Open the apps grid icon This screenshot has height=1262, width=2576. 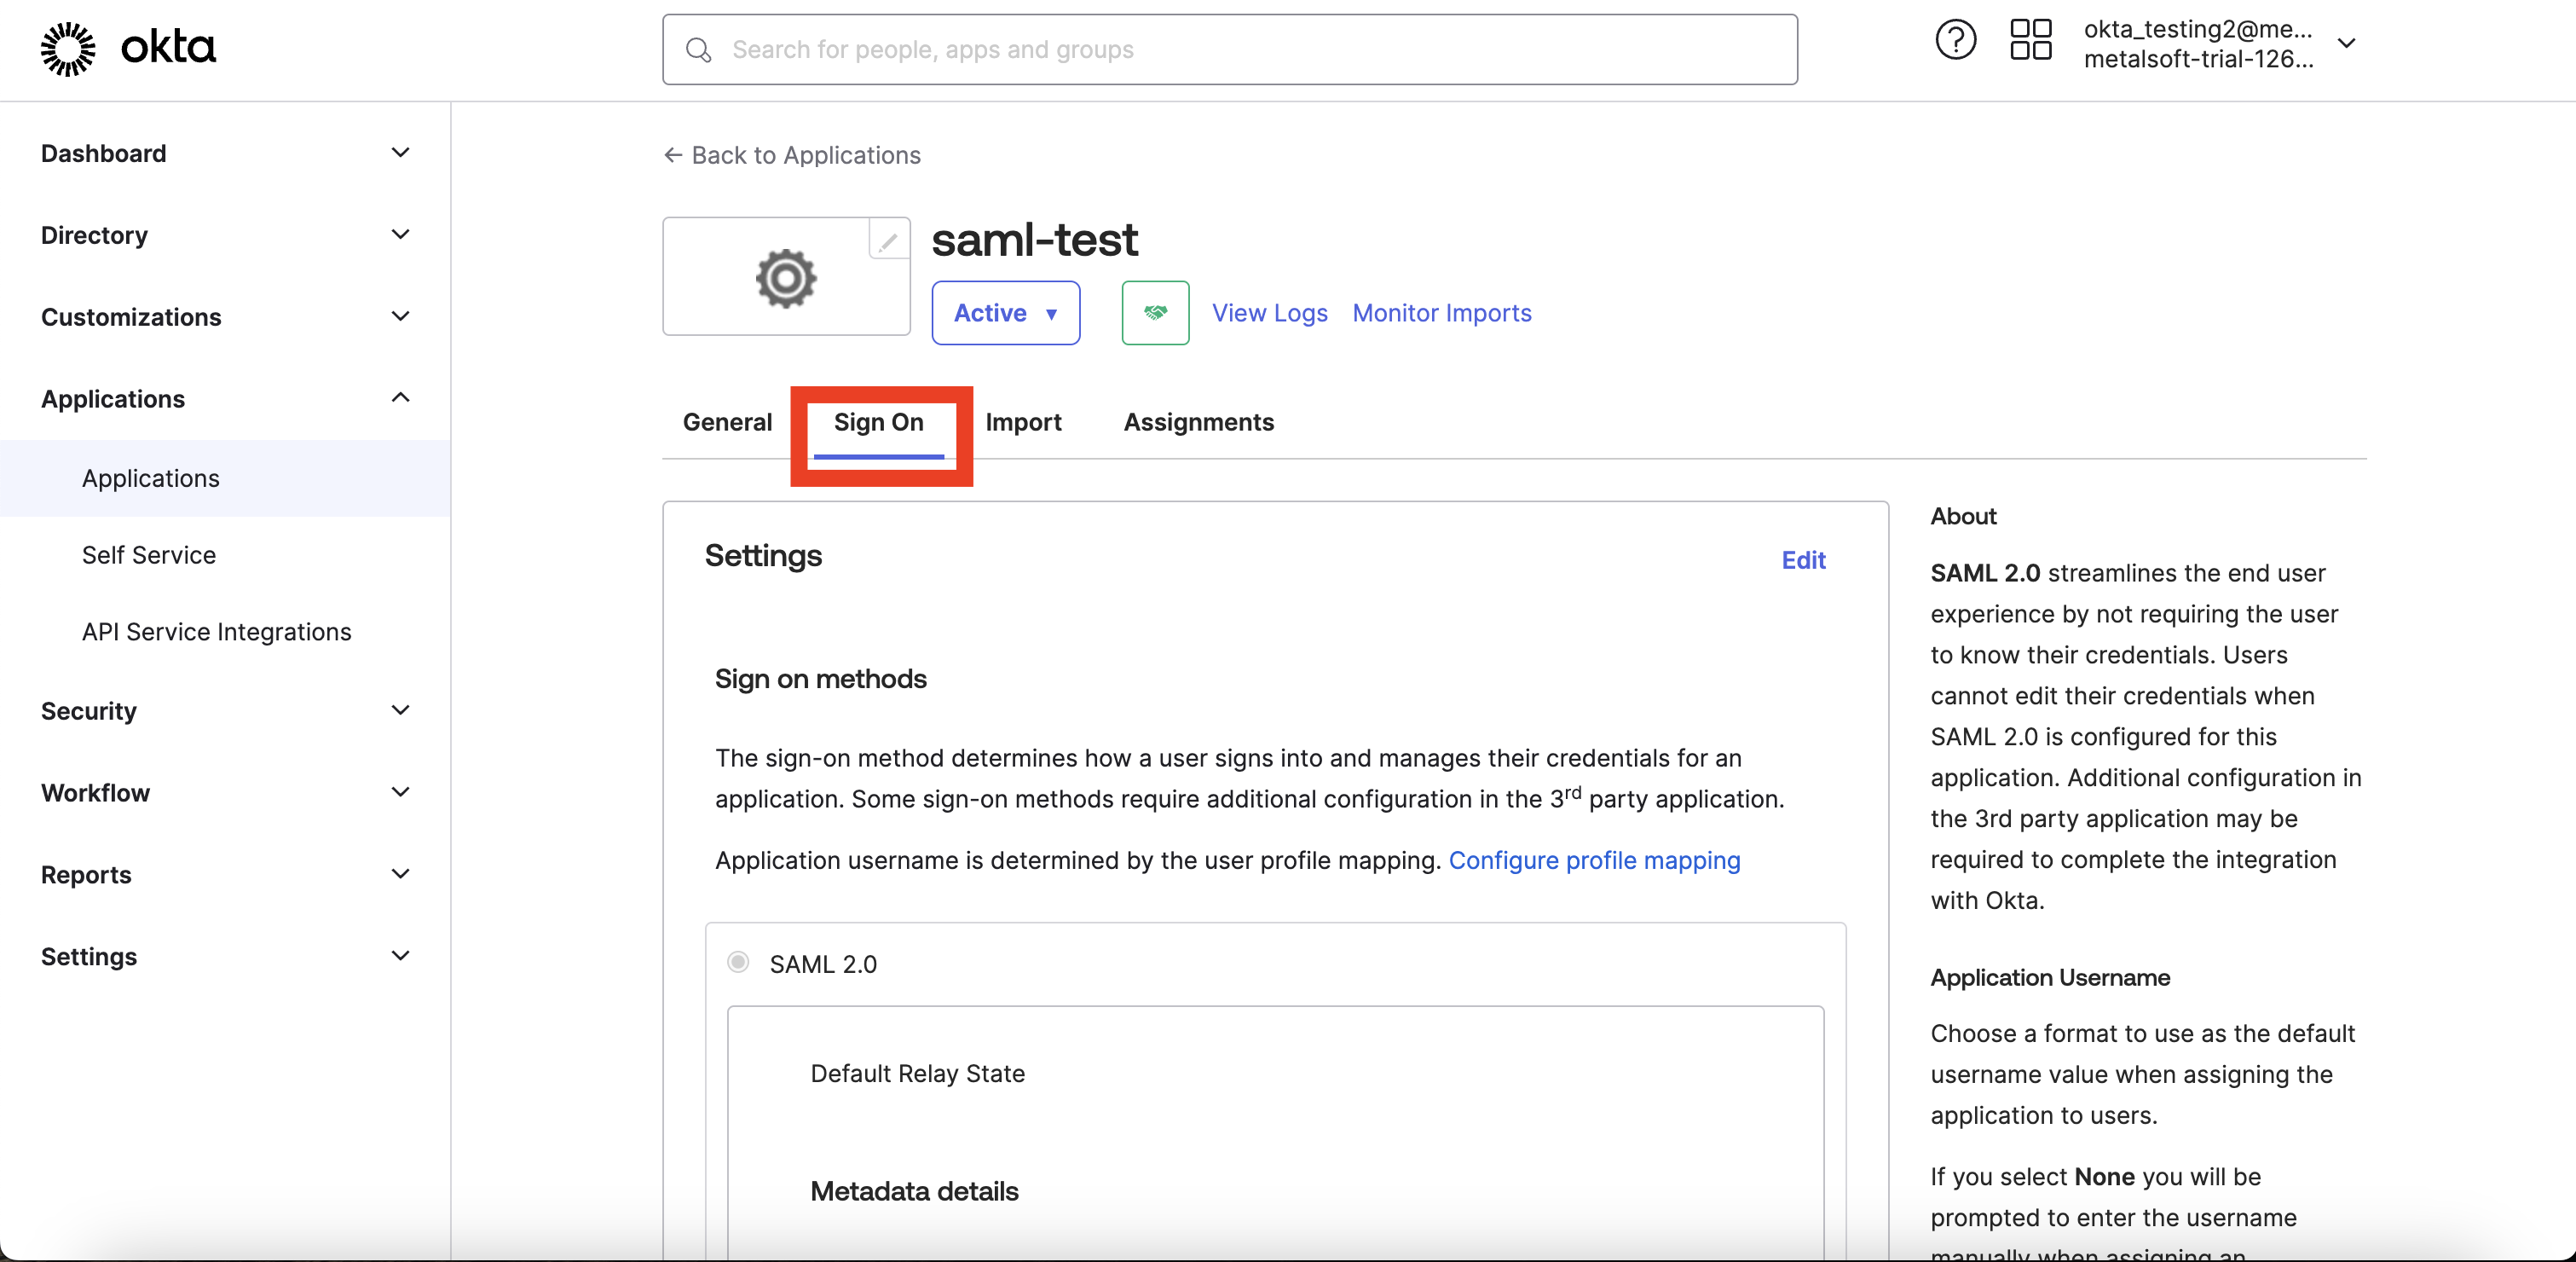click(x=2030, y=42)
